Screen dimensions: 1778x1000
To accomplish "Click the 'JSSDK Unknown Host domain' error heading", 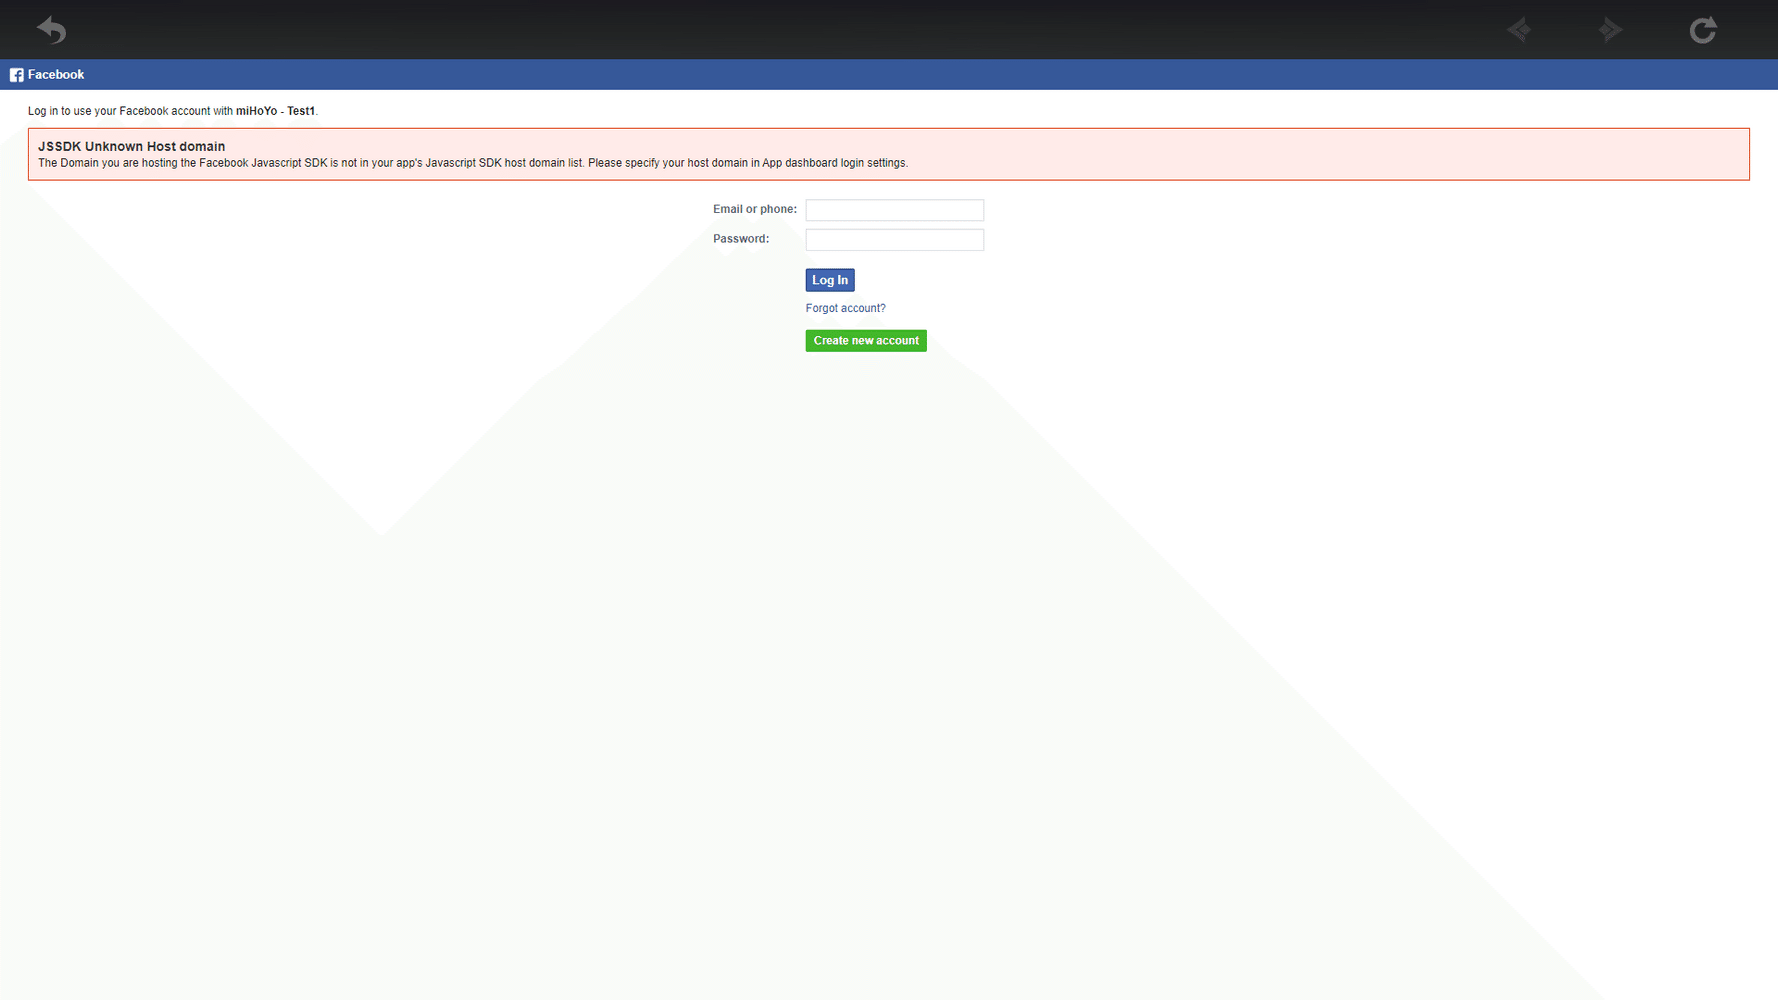I will coord(131,146).
